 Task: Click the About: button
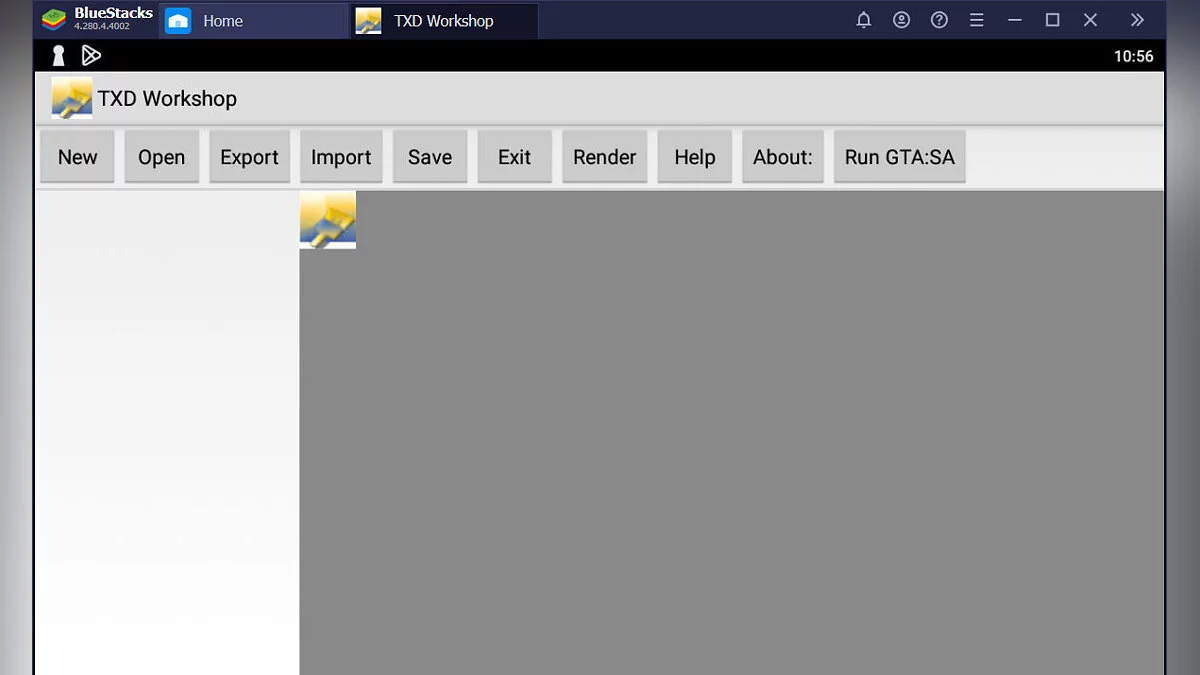click(782, 157)
